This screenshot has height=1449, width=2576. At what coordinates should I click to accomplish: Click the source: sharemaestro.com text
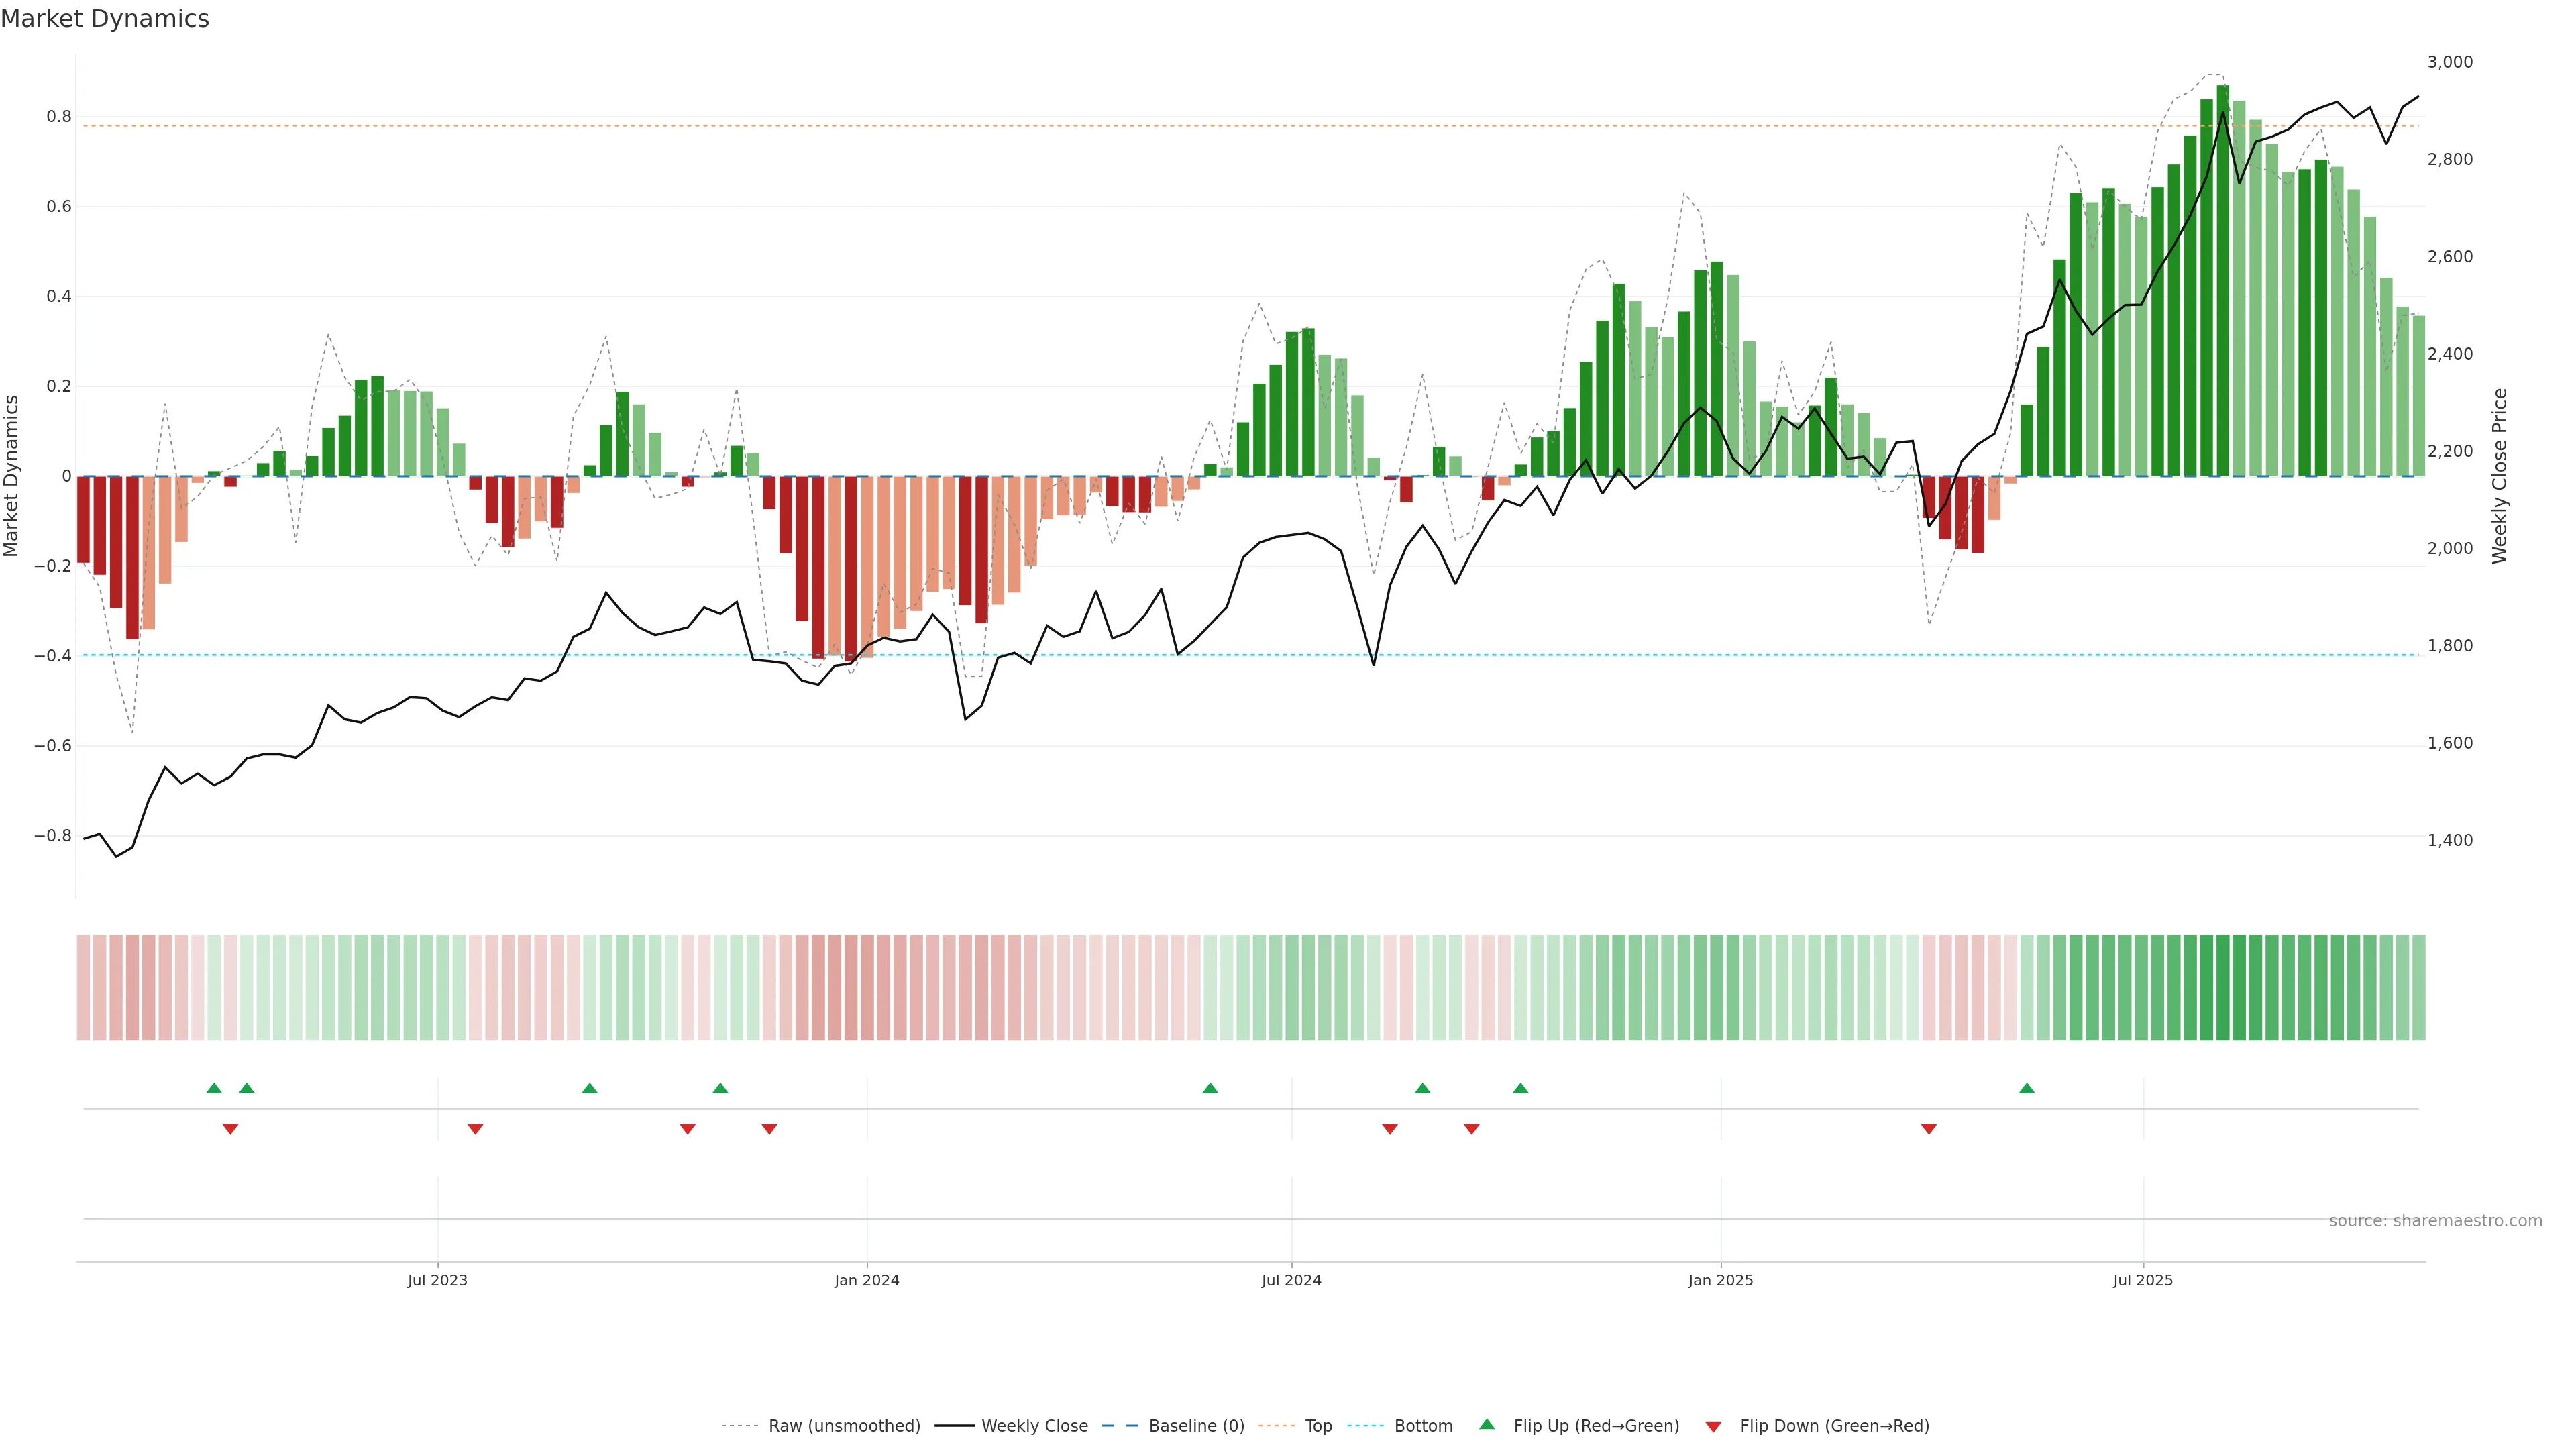[x=2435, y=1220]
